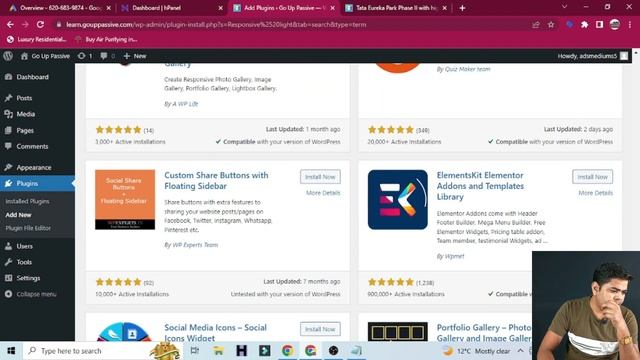
Task: Open Portfolio Gallery plugin title
Action: (484, 332)
